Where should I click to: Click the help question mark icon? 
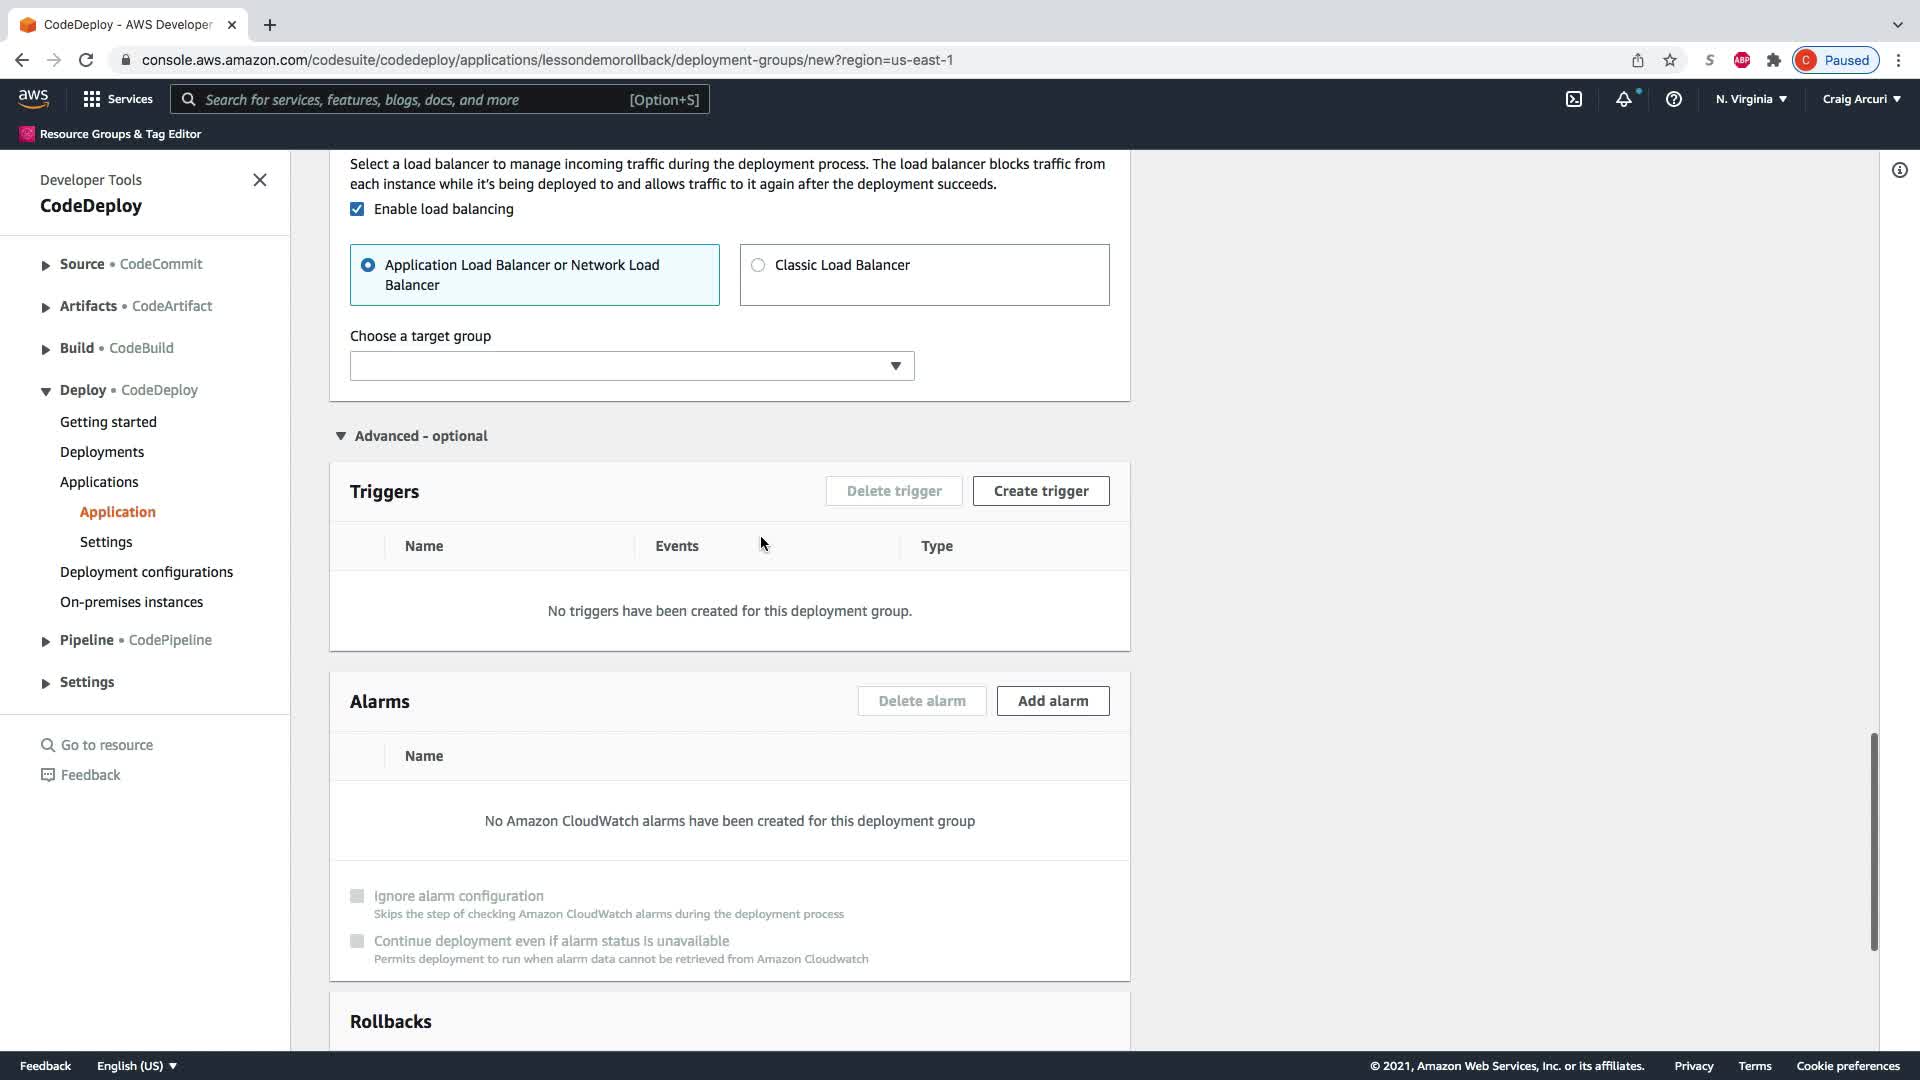(1673, 99)
